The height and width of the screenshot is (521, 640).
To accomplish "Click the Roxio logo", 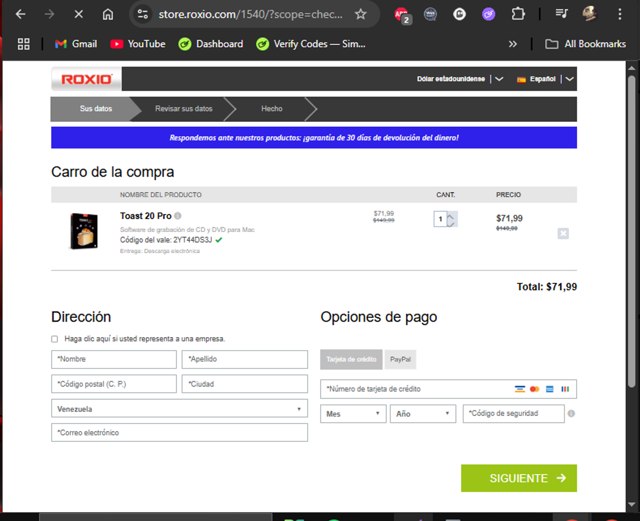I will coord(86,79).
